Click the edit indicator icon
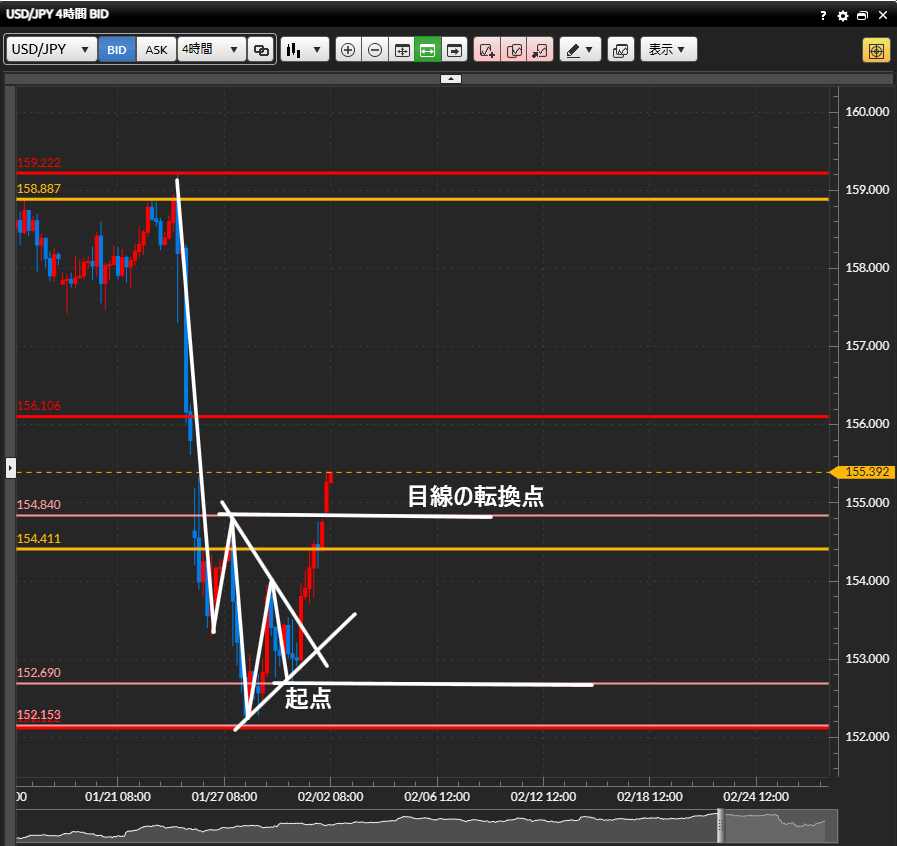 click(514, 49)
